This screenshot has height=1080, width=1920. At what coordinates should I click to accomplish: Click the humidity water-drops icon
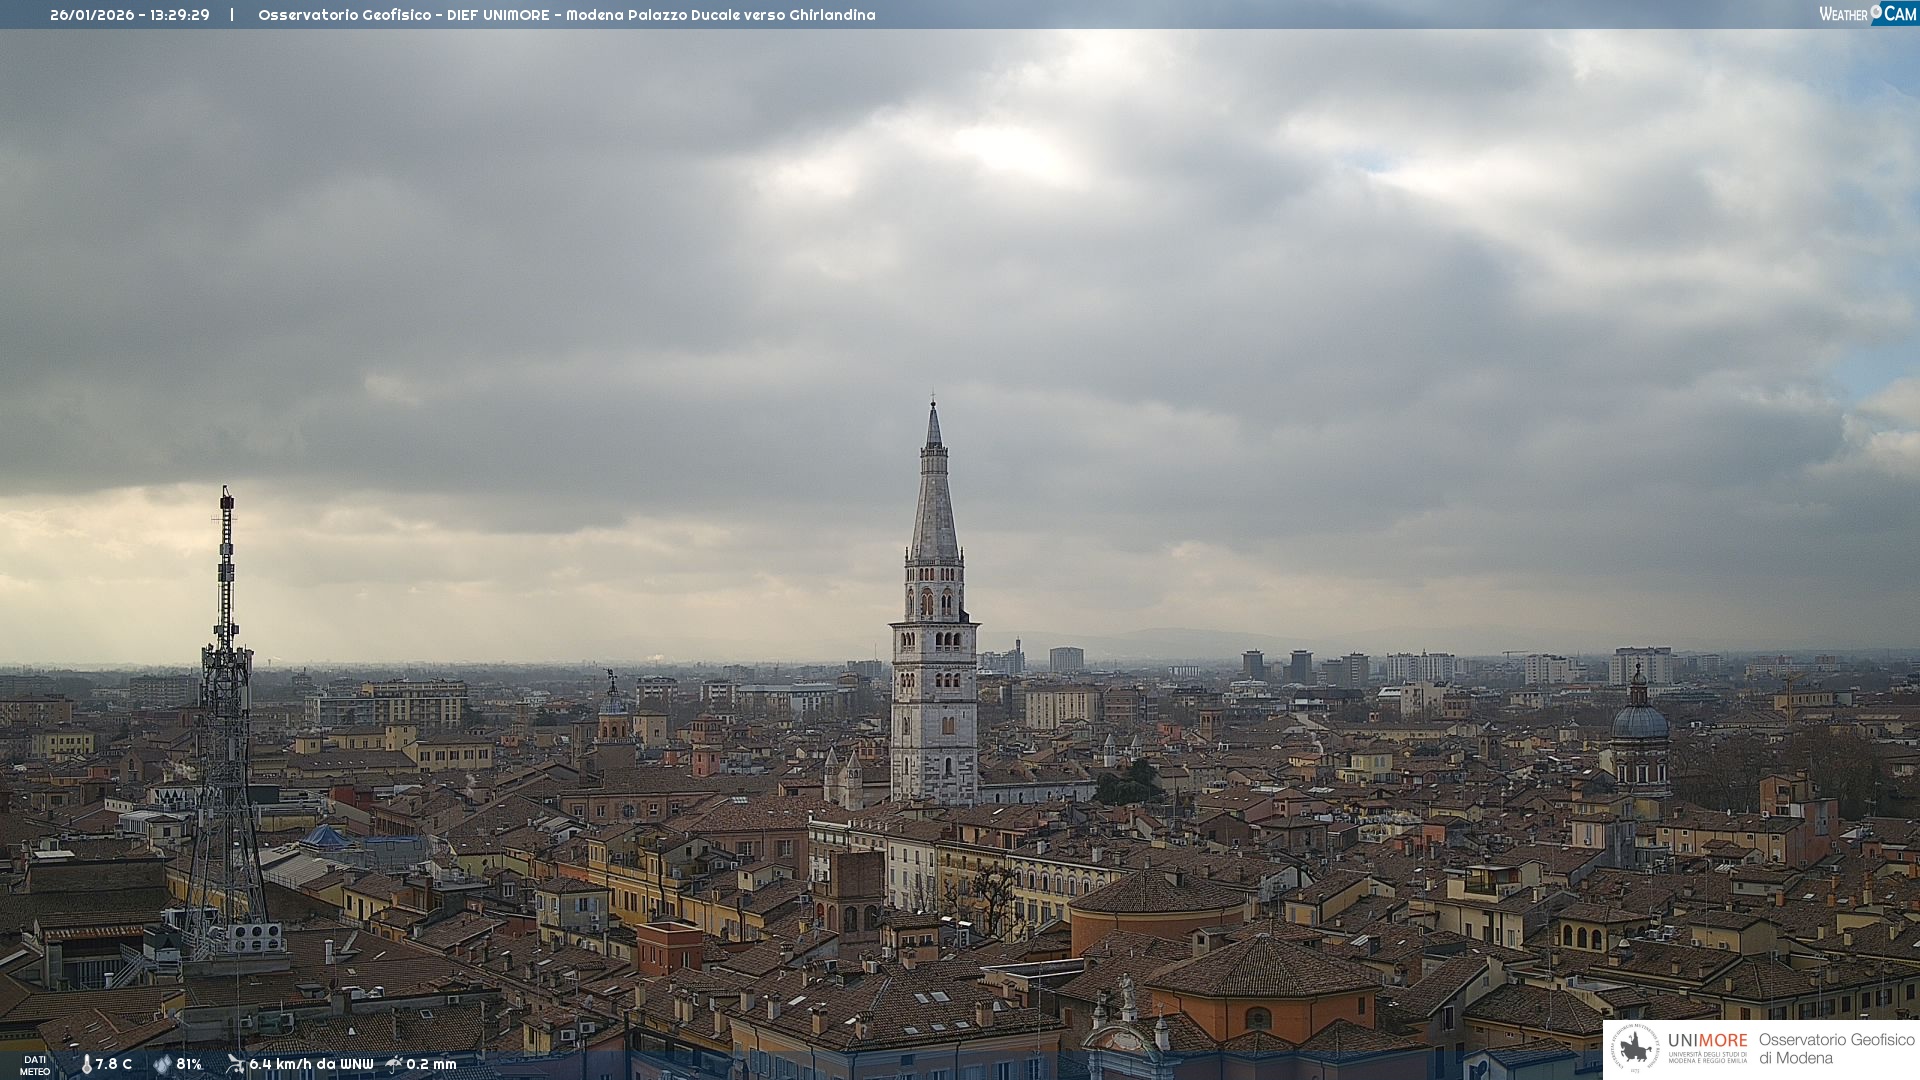[162, 1065]
